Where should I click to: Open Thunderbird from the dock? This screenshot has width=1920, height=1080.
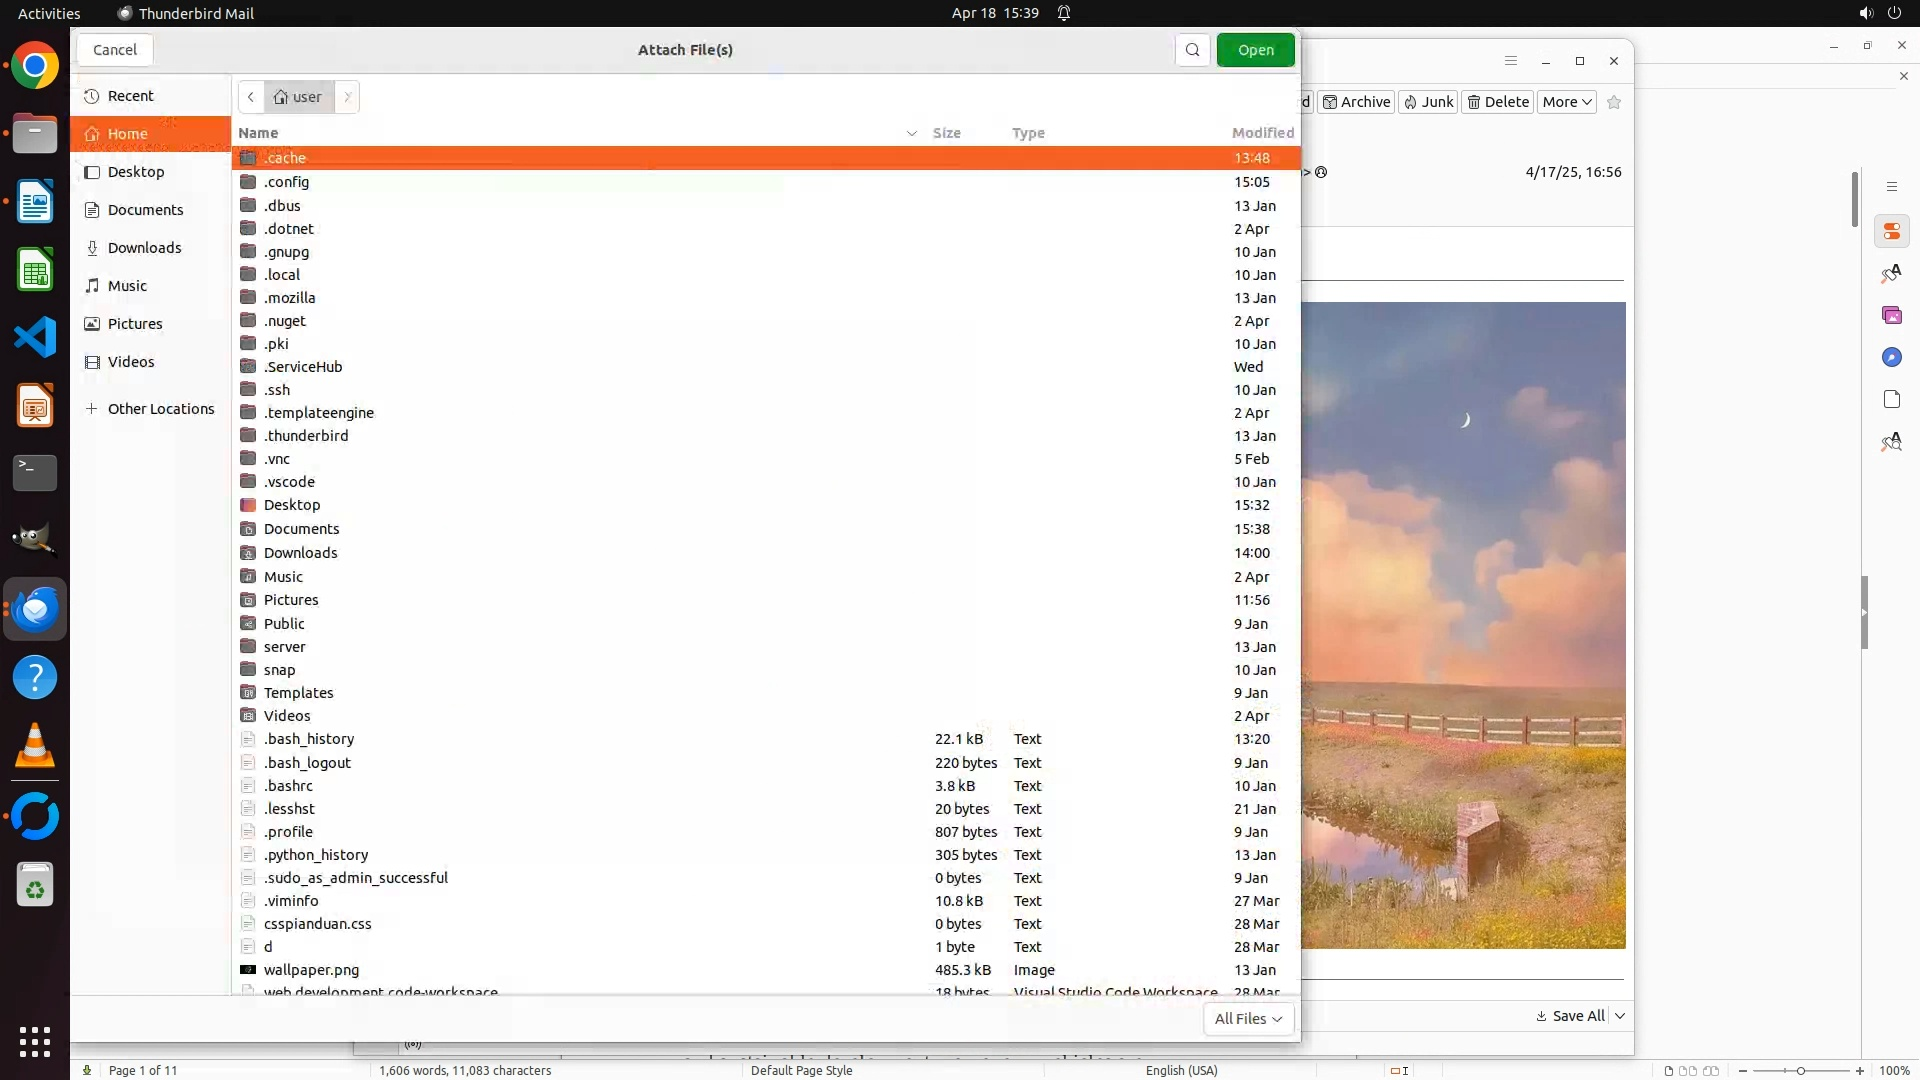(35, 609)
